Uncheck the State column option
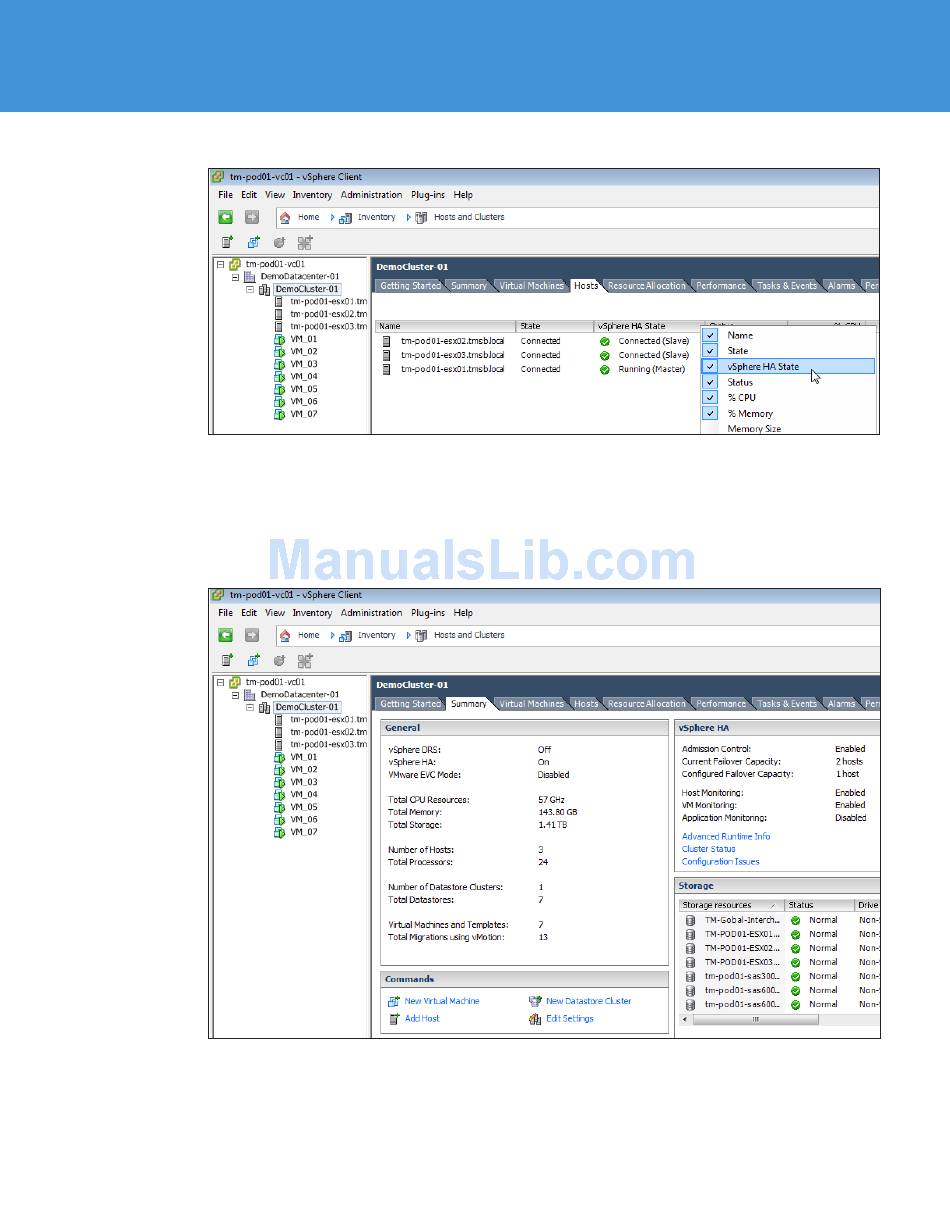 [710, 351]
